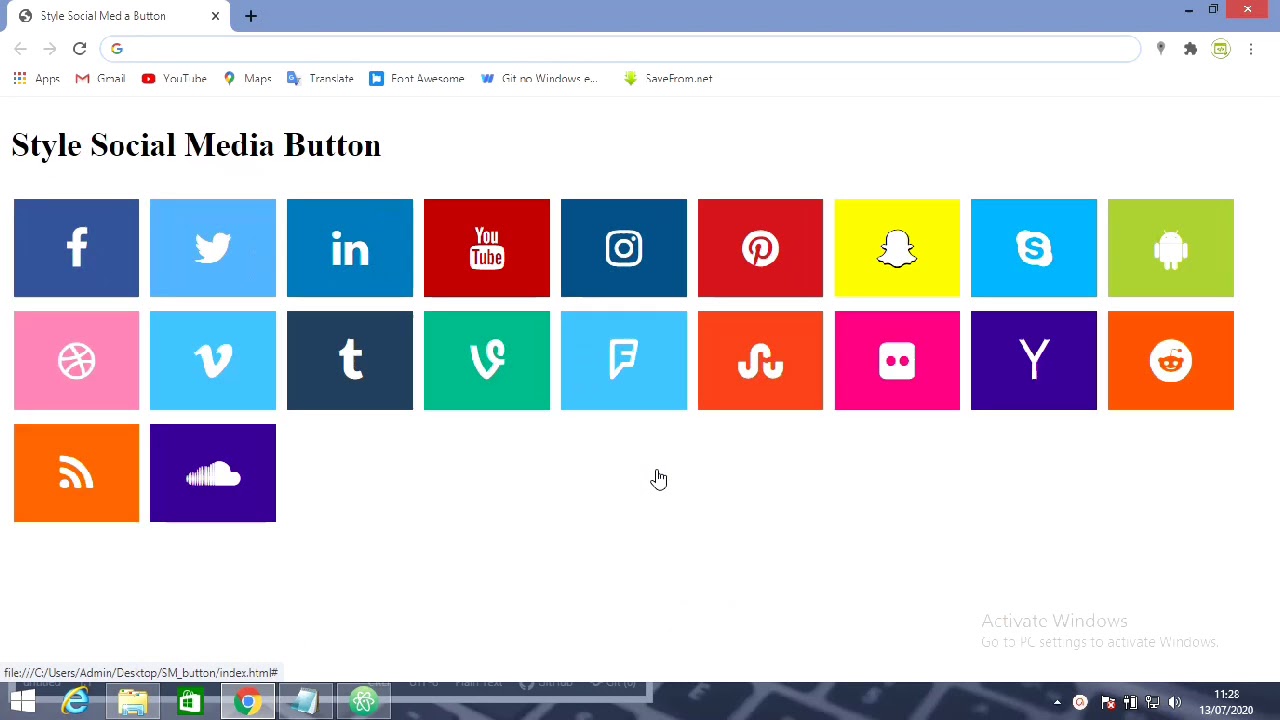The height and width of the screenshot is (720, 1280).
Task: Click the red YouTube button
Action: 487,248
